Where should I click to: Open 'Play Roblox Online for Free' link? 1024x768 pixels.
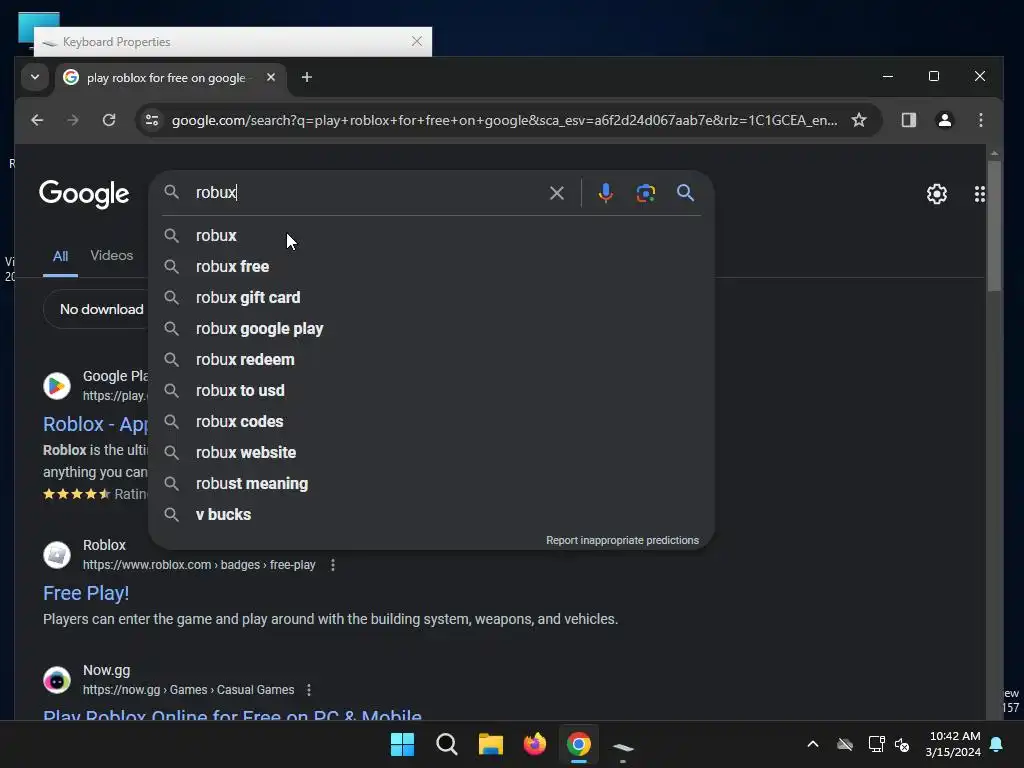click(232, 715)
